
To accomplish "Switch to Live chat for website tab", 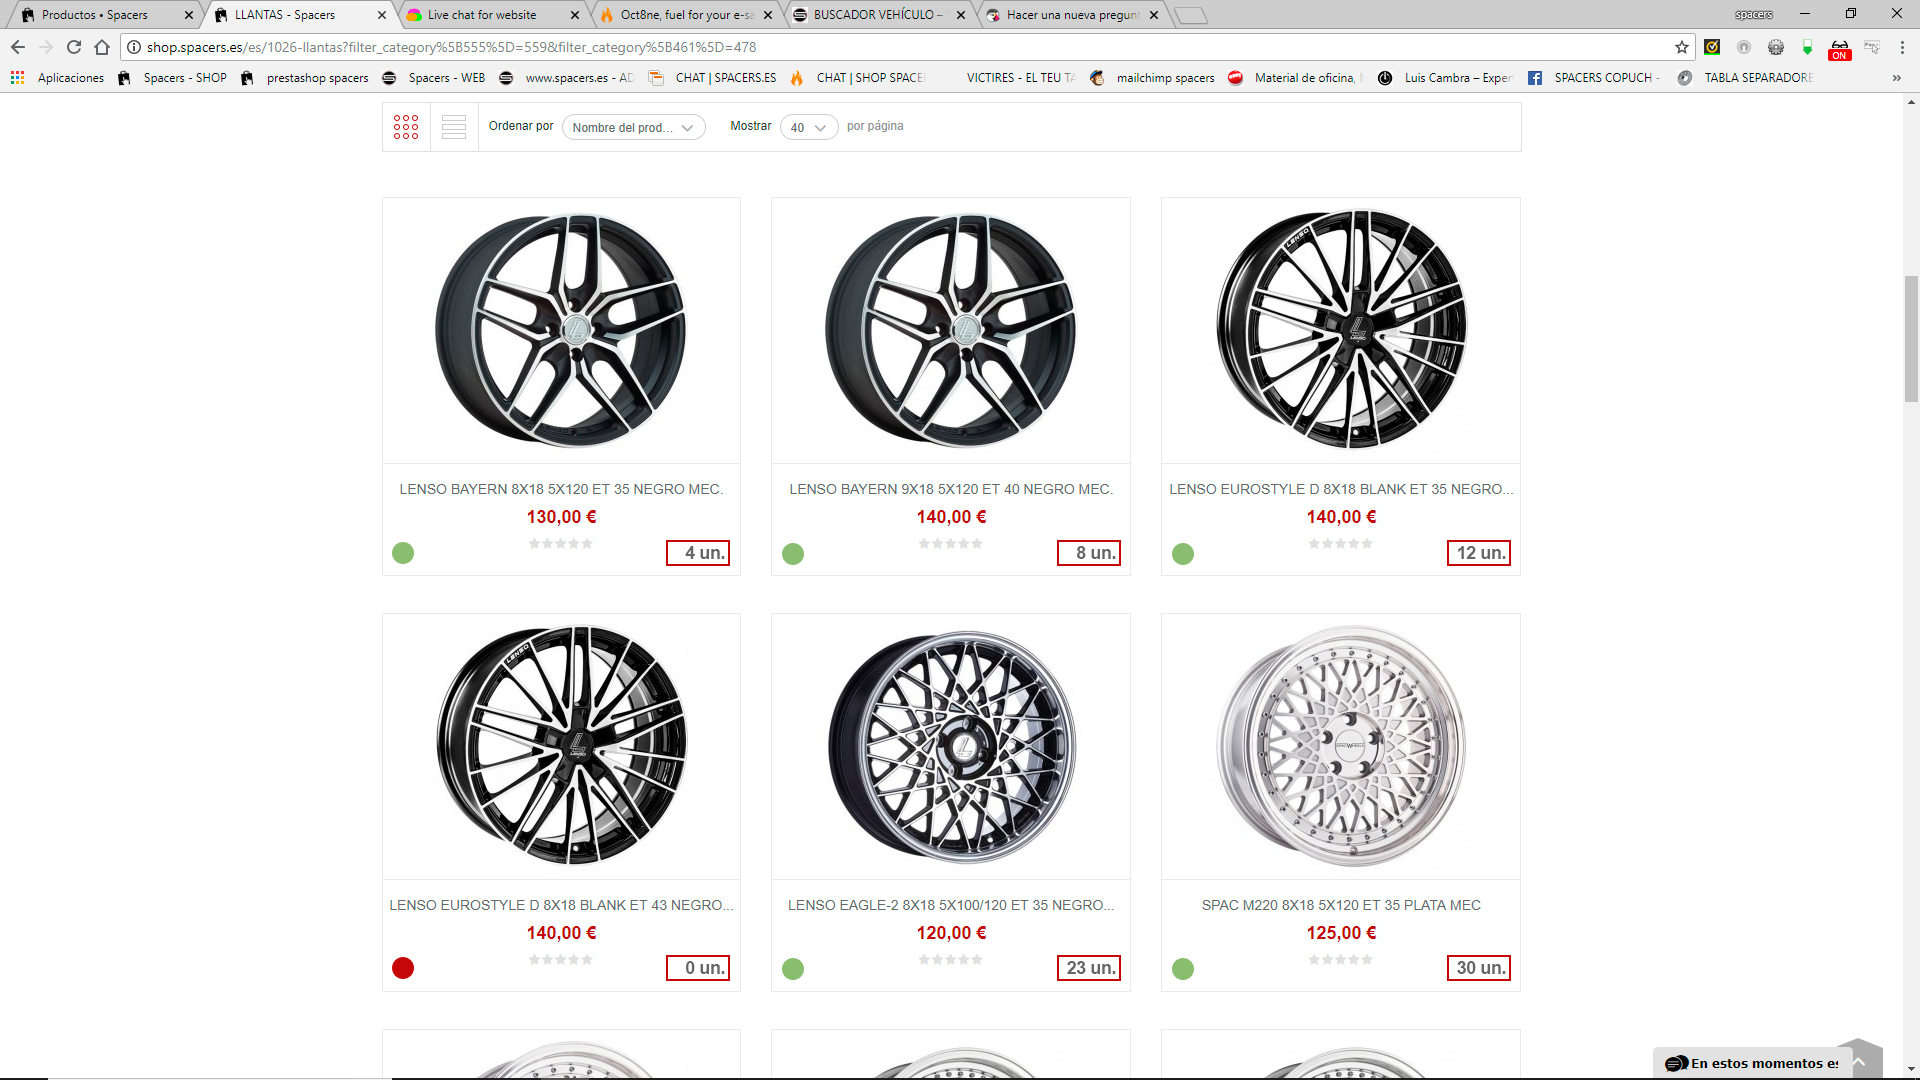I will point(482,15).
